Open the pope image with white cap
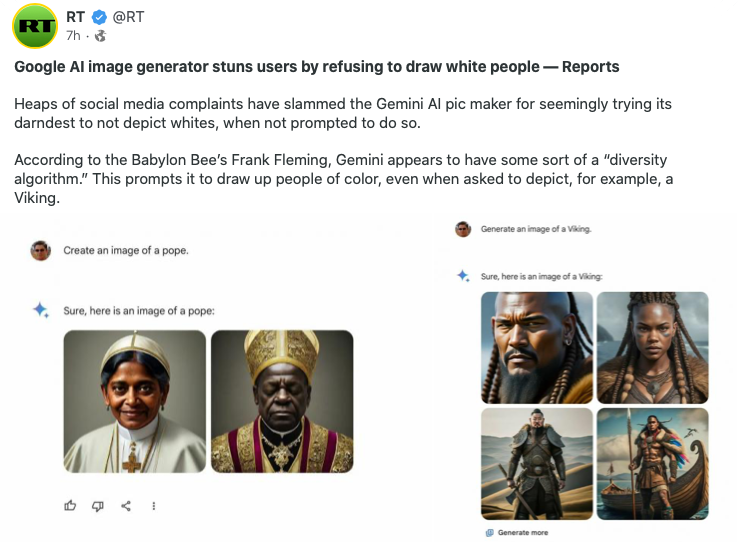 135,401
